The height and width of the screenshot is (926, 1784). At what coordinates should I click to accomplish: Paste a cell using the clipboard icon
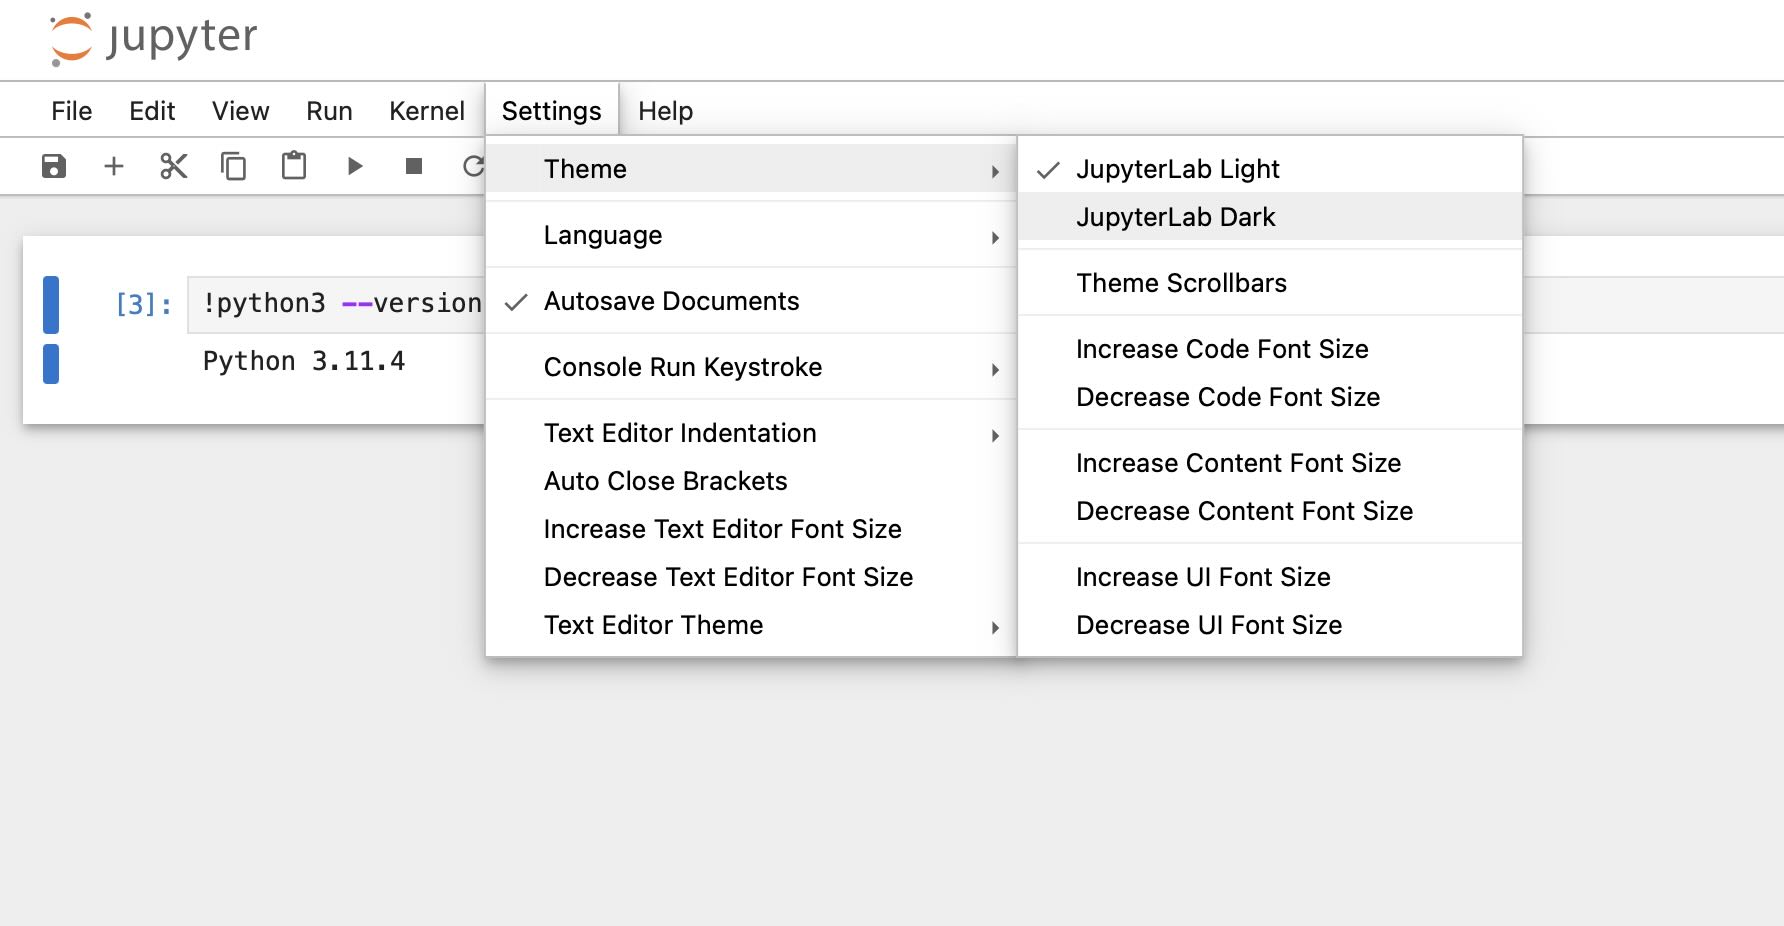point(293,166)
